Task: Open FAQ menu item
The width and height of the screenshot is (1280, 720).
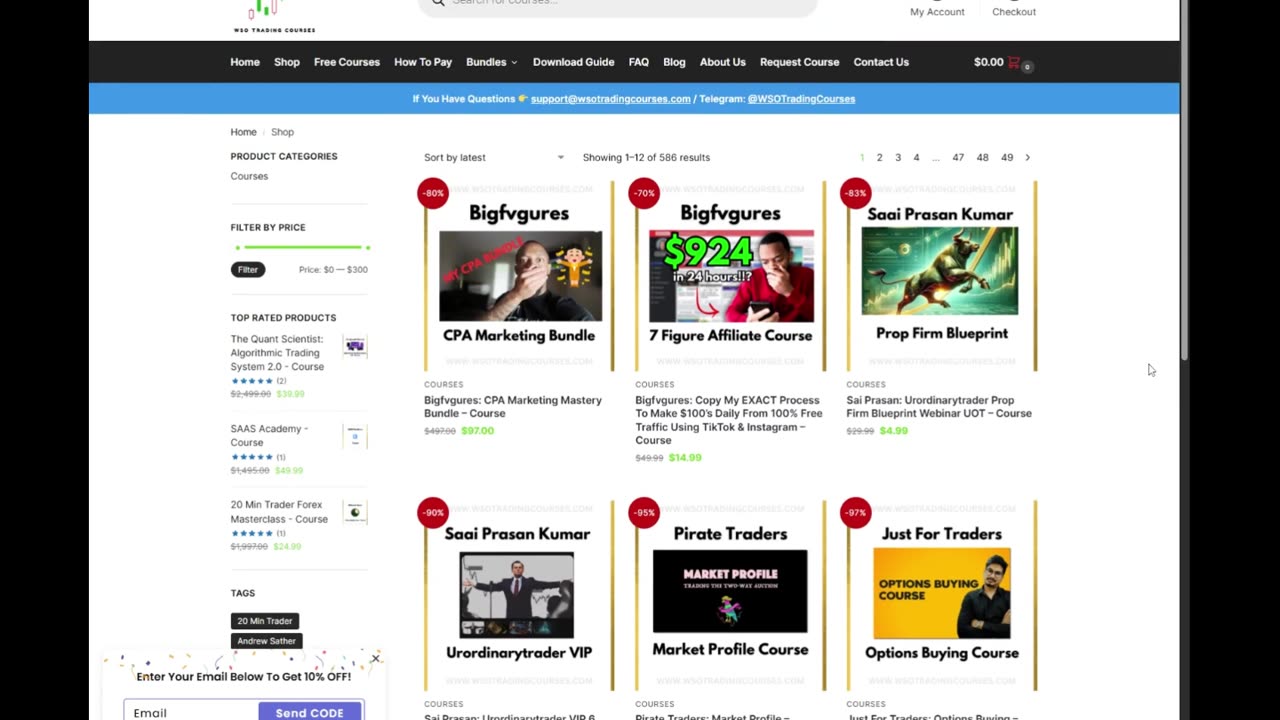Action: click(x=639, y=62)
